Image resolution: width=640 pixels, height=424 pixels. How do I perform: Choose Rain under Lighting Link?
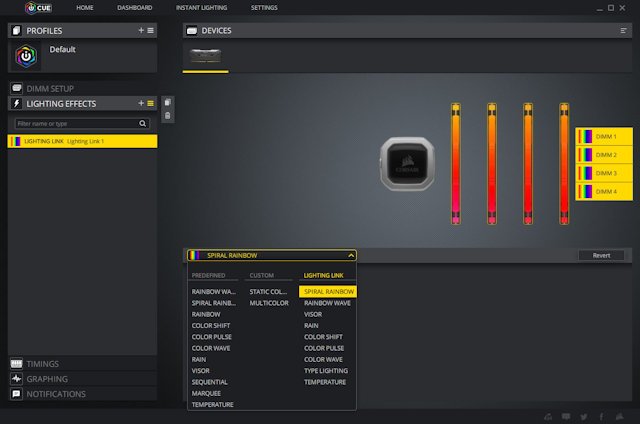311,326
